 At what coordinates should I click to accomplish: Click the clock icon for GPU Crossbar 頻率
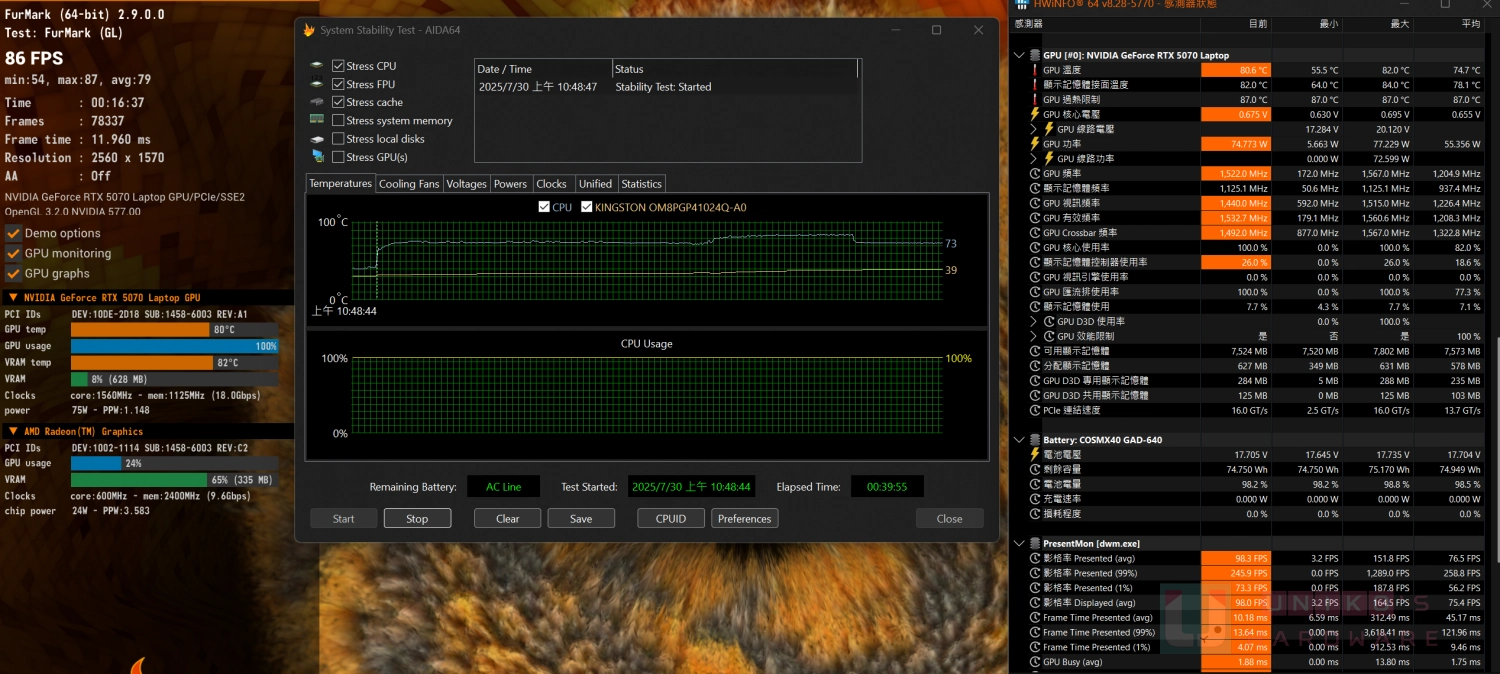pos(1035,233)
